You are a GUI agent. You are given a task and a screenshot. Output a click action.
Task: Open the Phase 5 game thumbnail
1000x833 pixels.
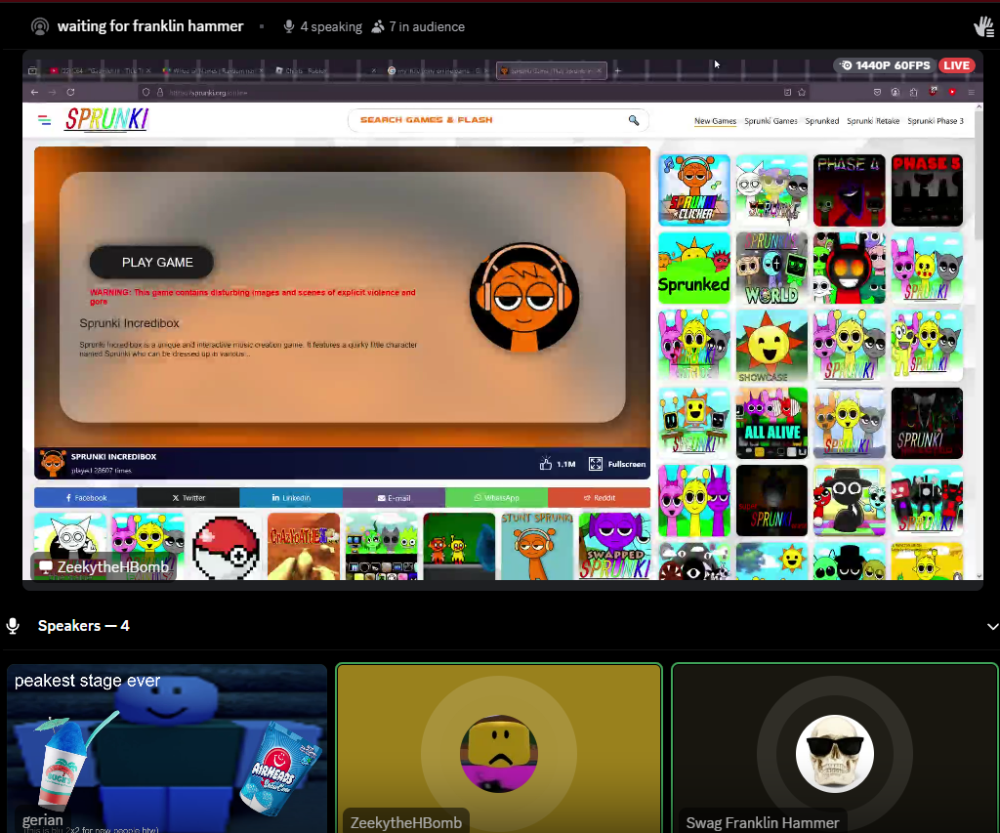[x=927, y=190]
